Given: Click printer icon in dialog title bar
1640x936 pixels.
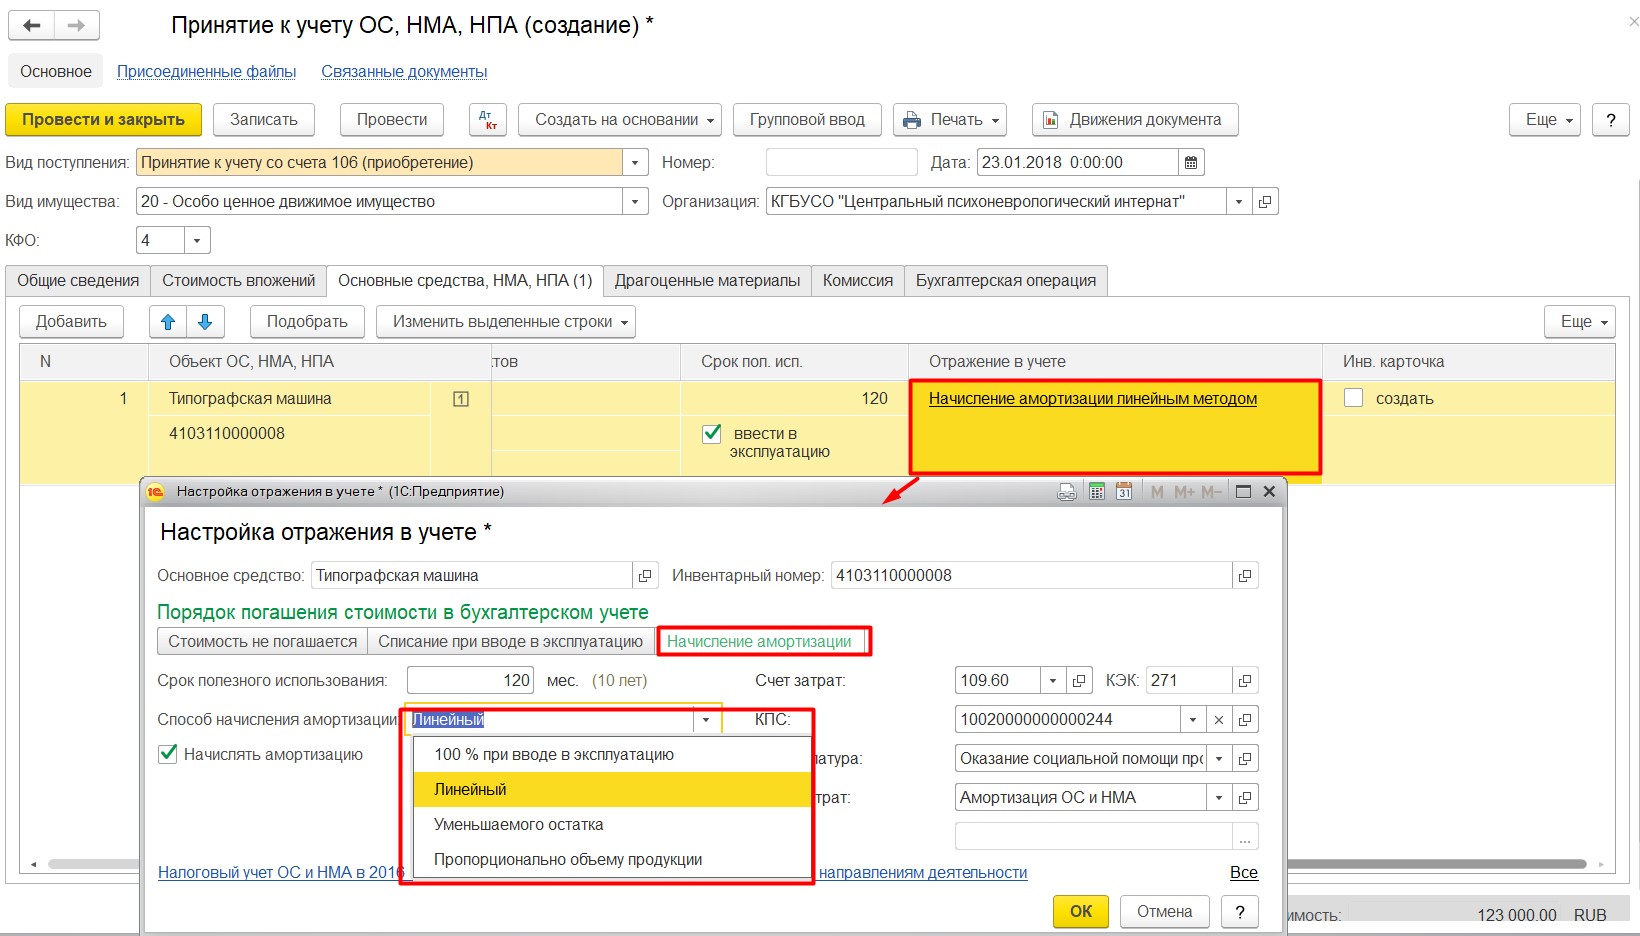Looking at the screenshot, I should coord(1067,492).
